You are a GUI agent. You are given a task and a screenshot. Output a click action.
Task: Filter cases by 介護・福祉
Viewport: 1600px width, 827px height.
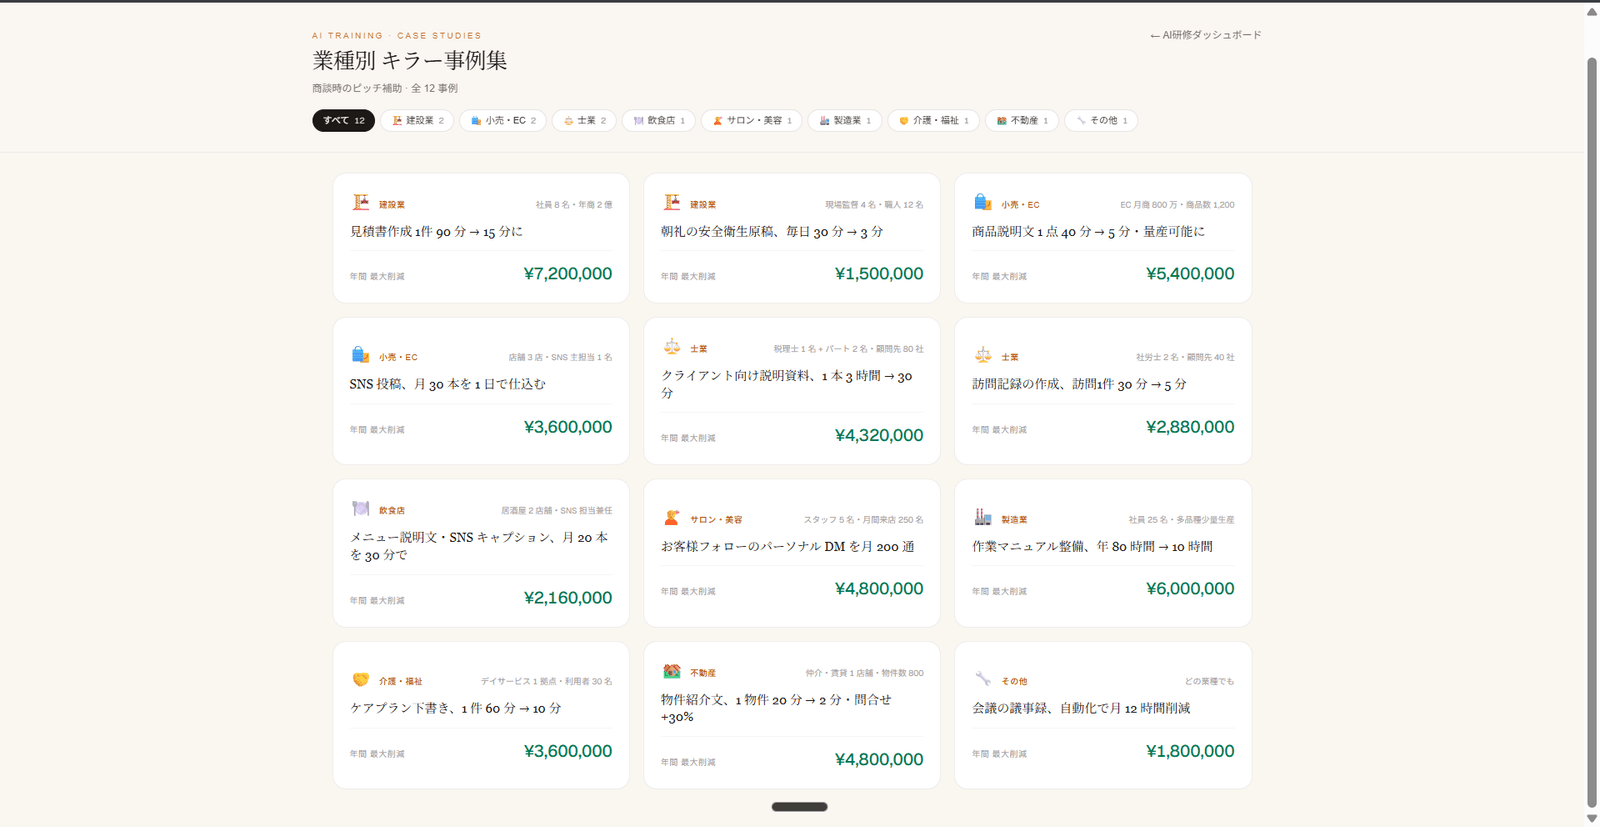click(933, 120)
